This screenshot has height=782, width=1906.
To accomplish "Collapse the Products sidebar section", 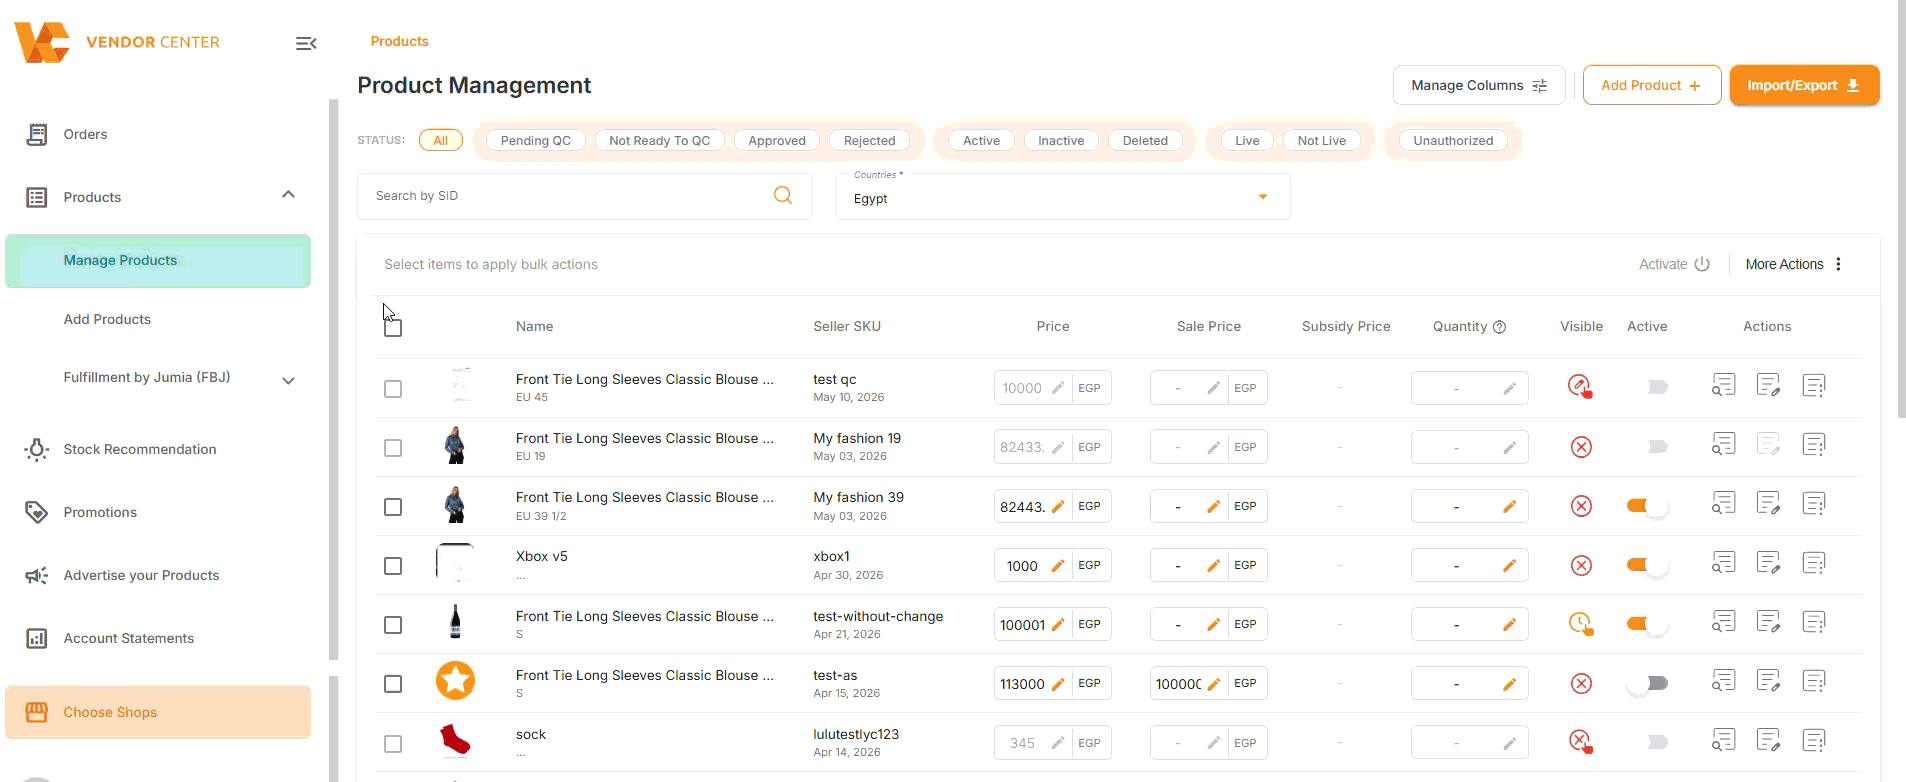I will (288, 195).
